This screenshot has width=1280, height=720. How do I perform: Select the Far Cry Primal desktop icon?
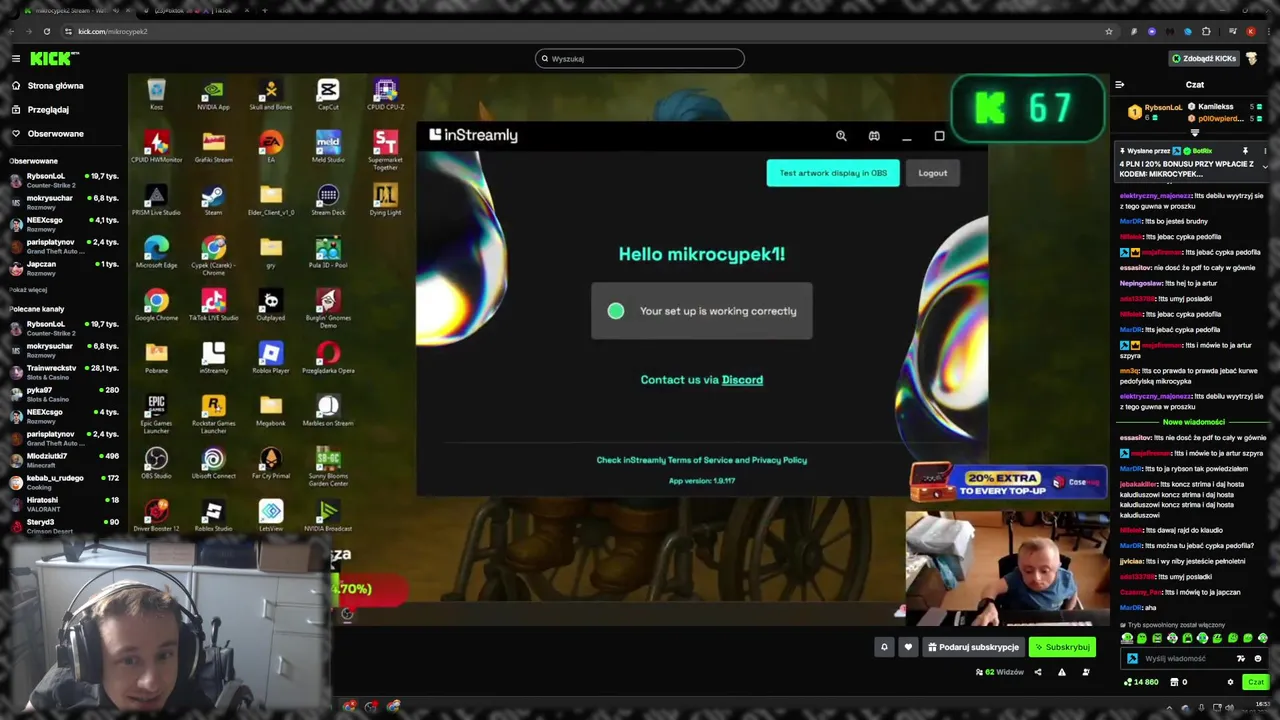(x=271, y=463)
